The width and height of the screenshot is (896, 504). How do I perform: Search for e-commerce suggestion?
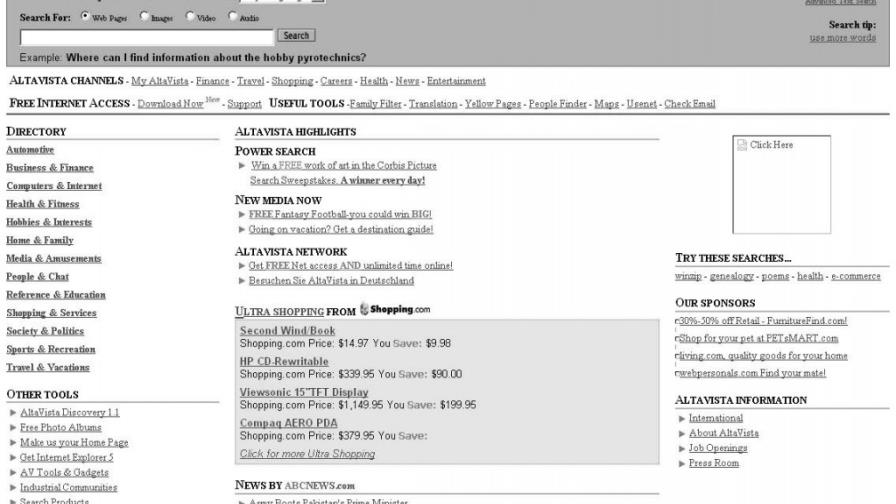point(855,276)
